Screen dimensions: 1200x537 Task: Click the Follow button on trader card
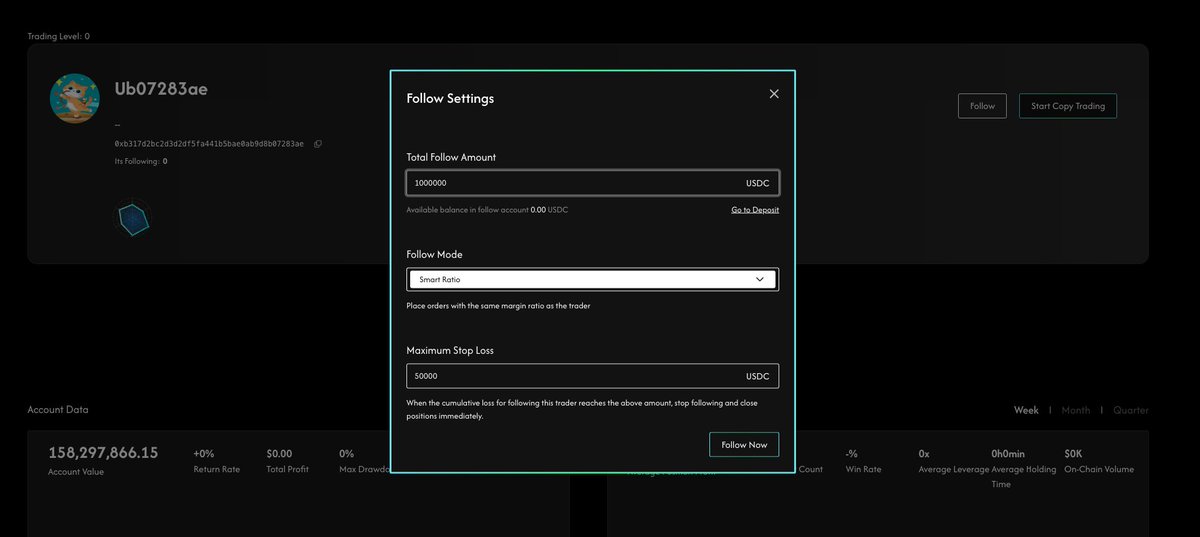[982, 106]
